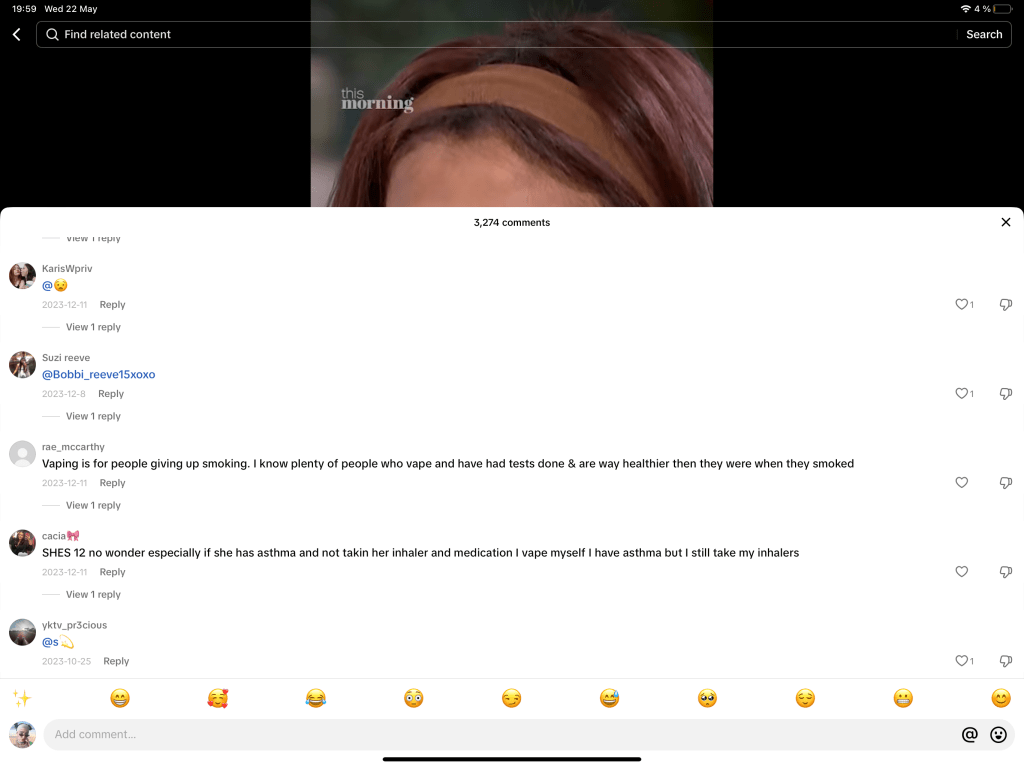Expand View 1 reply under Suzi reeve
The image size is (1024, 767).
[x=93, y=417]
